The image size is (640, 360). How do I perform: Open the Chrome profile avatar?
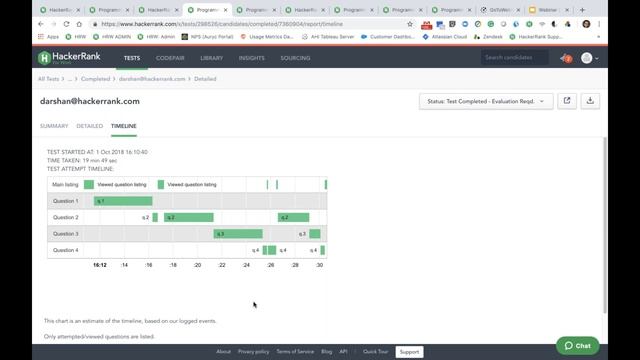tap(586, 24)
